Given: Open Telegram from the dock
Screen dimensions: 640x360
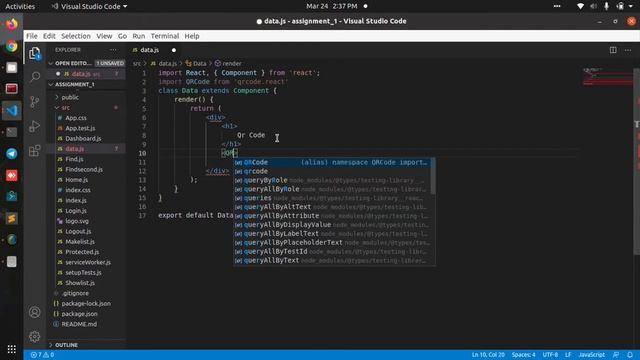Looking at the screenshot, I should pyautogui.click(x=11, y=153).
